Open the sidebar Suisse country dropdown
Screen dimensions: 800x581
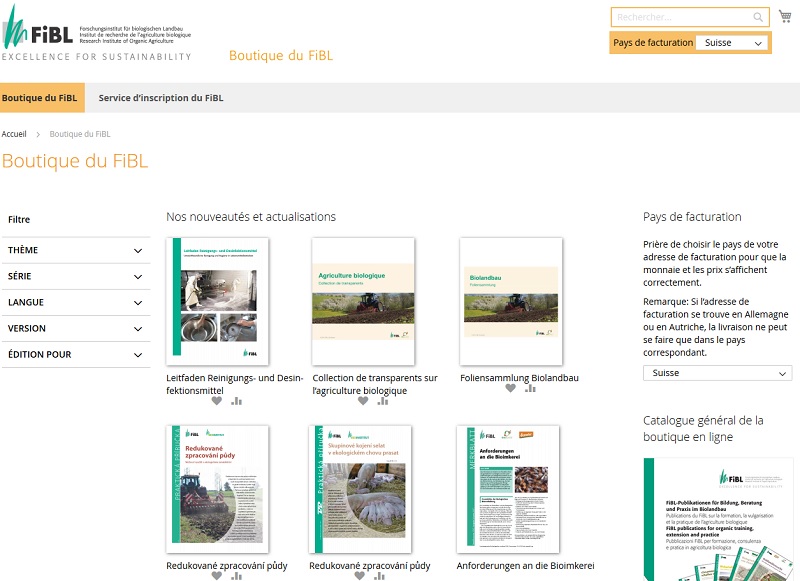[x=717, y=373]
